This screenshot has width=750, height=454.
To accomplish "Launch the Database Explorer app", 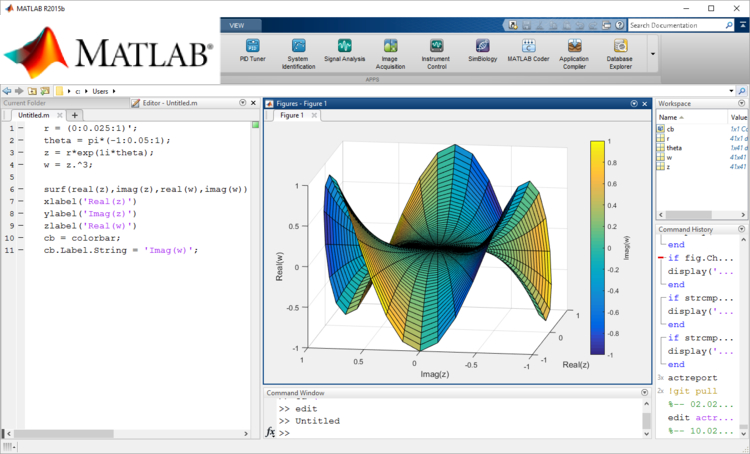I will (x=620, y=50).
